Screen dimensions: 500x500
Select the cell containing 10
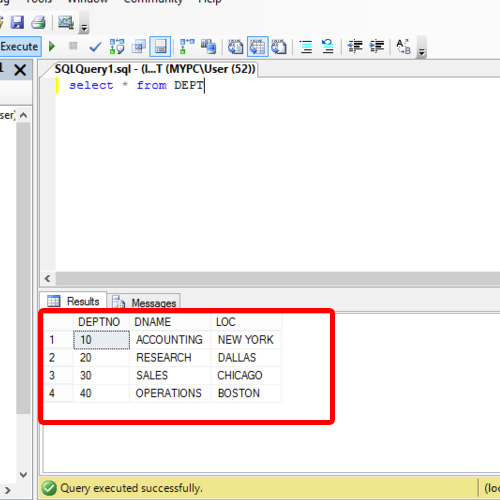point(101,340)
